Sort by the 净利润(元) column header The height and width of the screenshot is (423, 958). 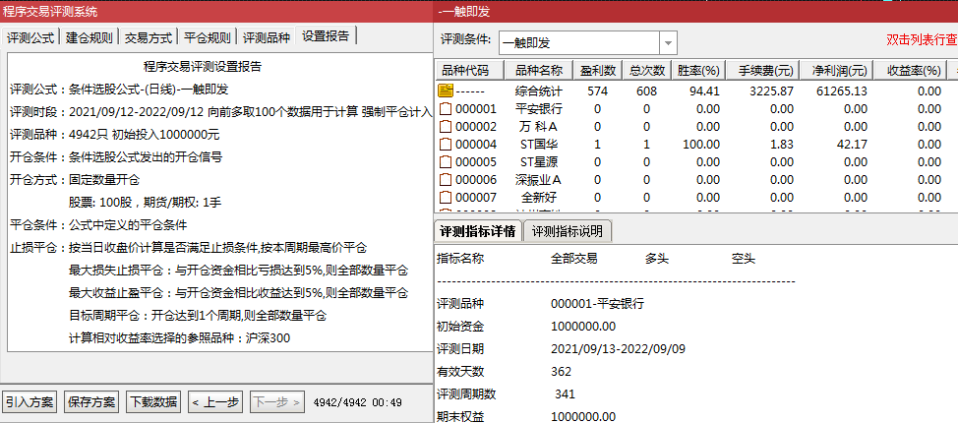point(836,70)
